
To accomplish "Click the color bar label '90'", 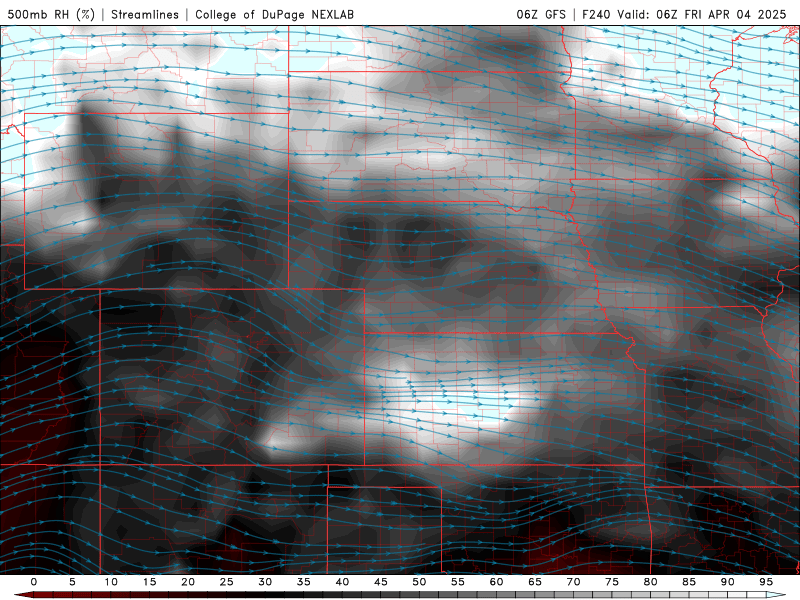I will click(x=728, y=582).
